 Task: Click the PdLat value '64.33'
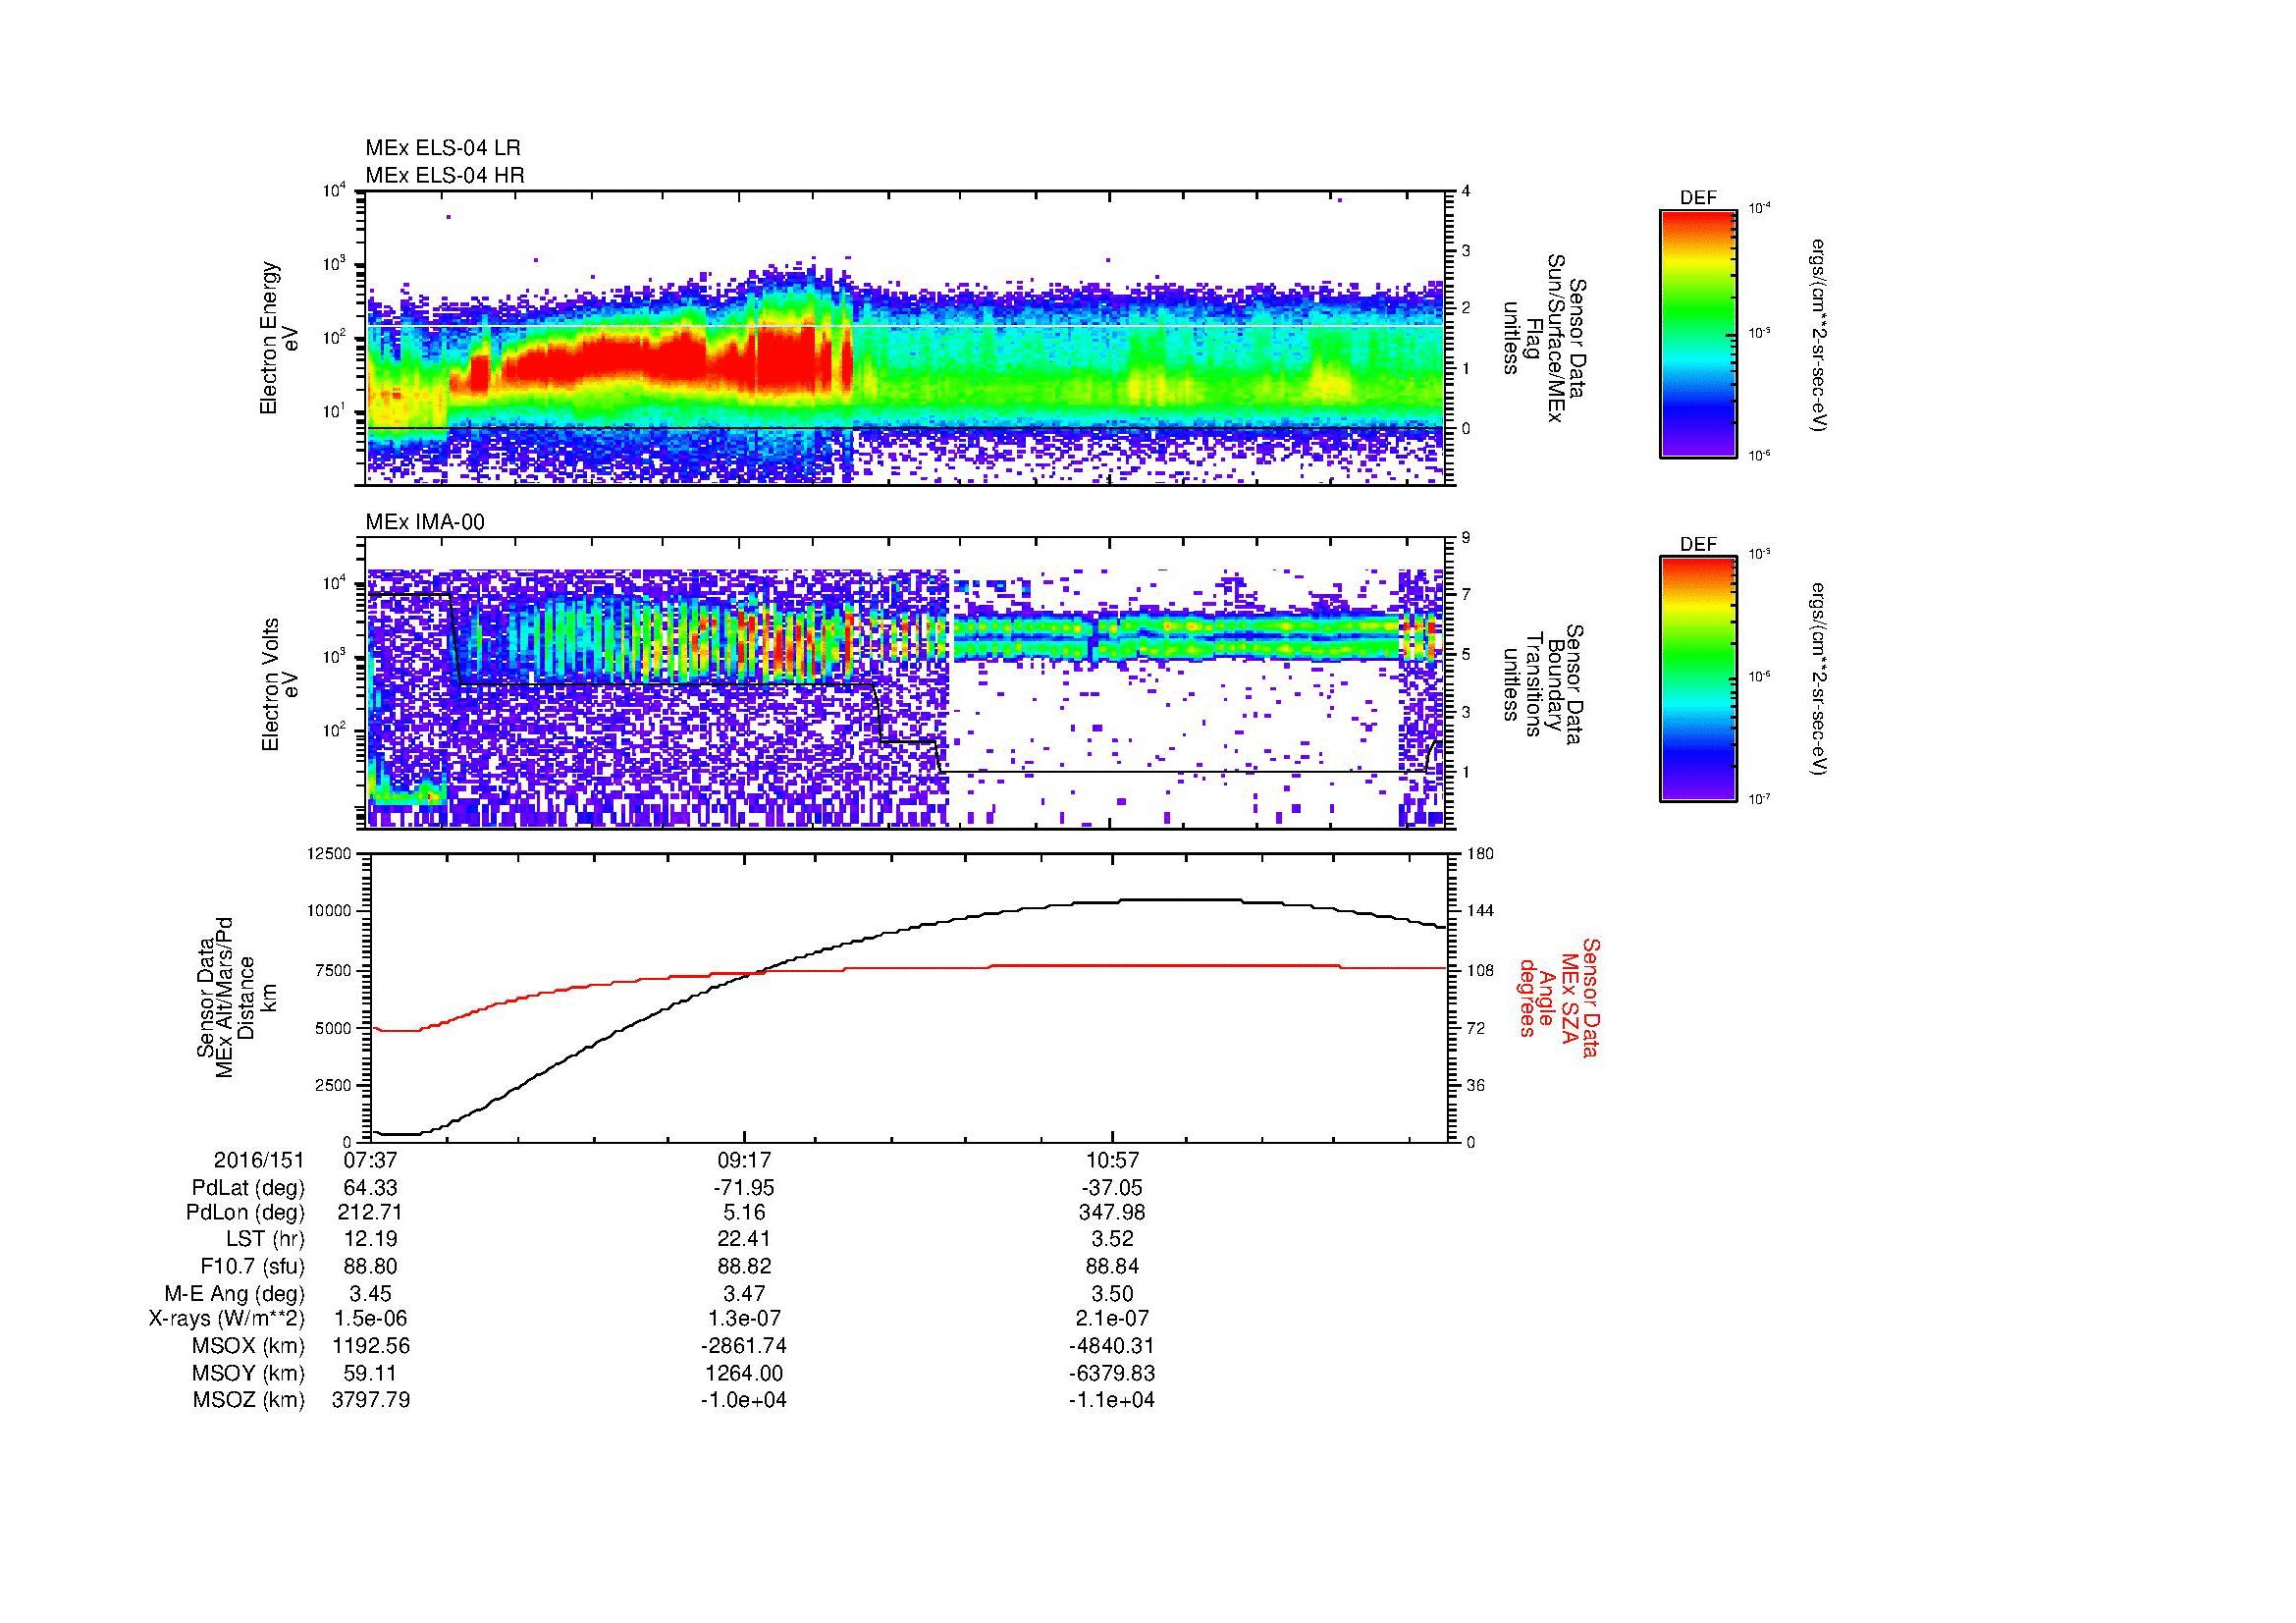point(370,1188)
